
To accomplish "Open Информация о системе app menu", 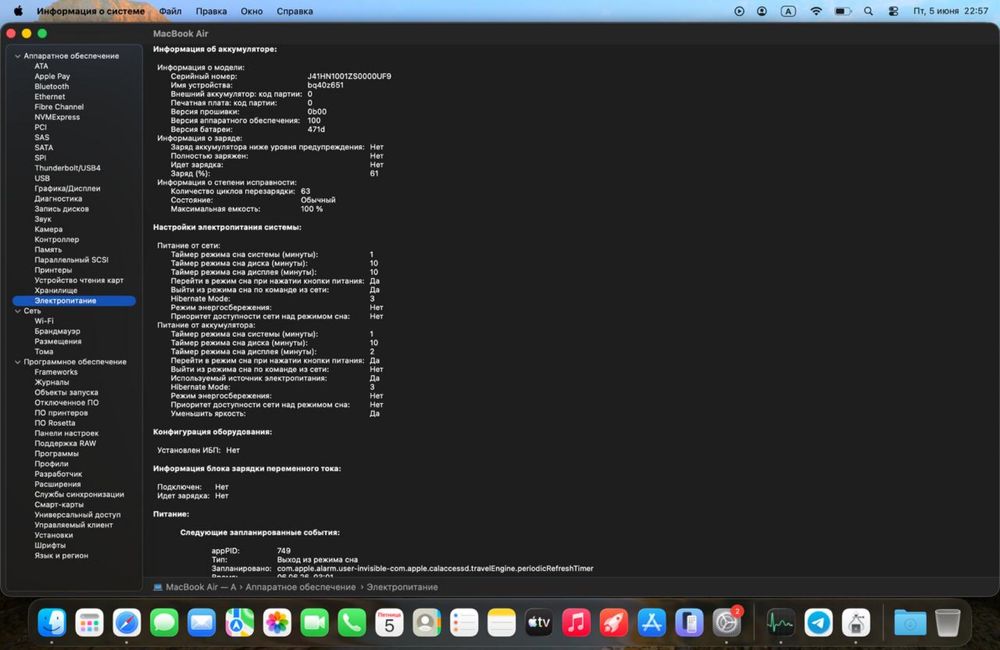I will click(91, 11).
